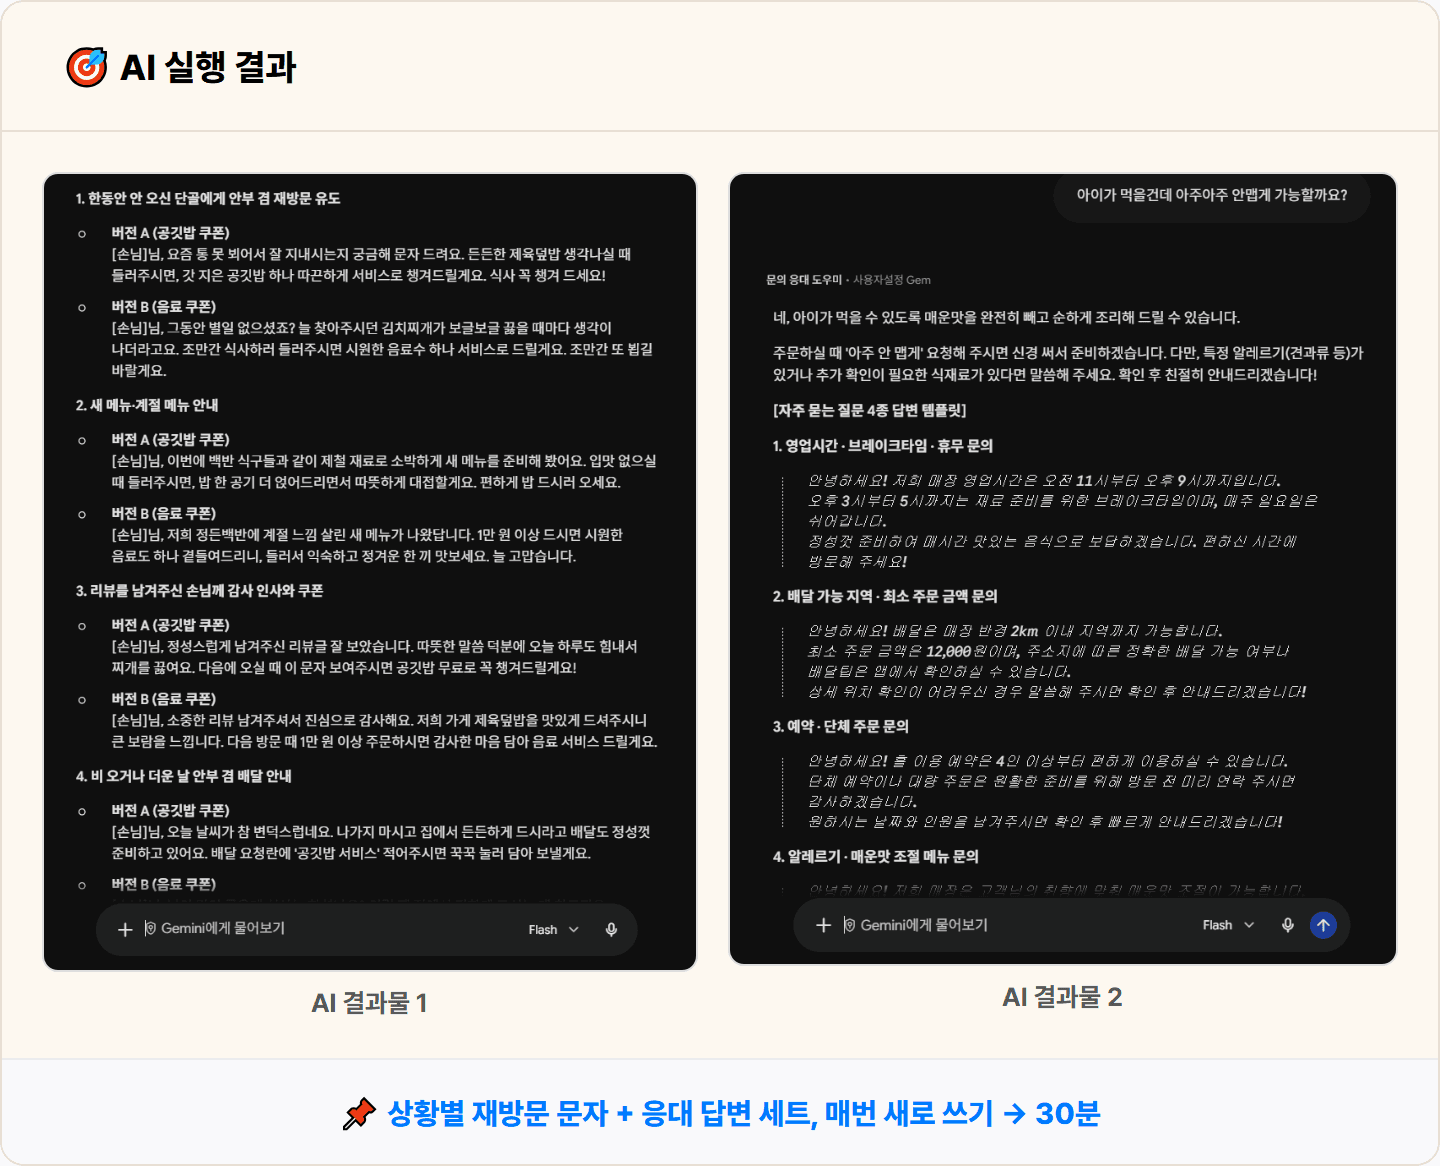Click the blue send arrow button in AI 결과물 2
This screenshot has width=1440, height=1166.
(x=1323, y=925)
